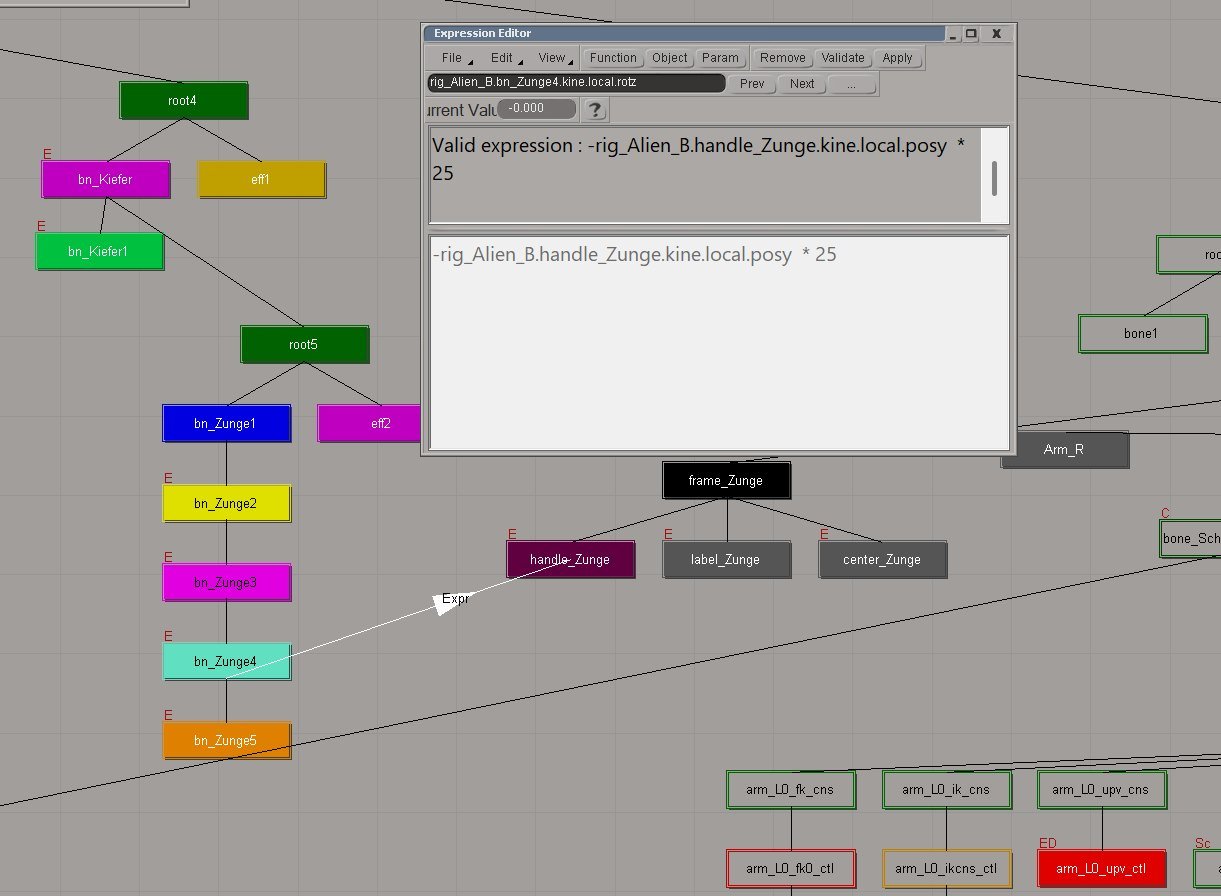Validate the expression
Image resolution: width=1221 pixels, height=896 pixels.
(x=842, y=58)
